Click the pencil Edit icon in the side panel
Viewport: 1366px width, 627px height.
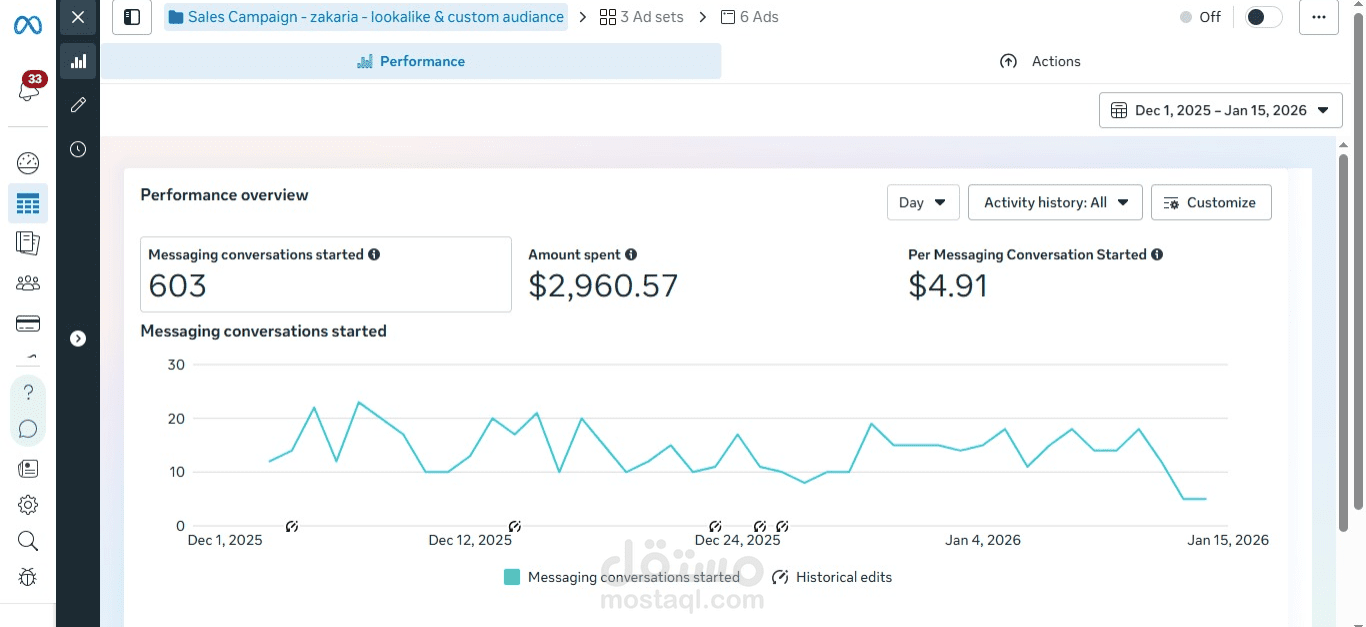tap(78, 105)
